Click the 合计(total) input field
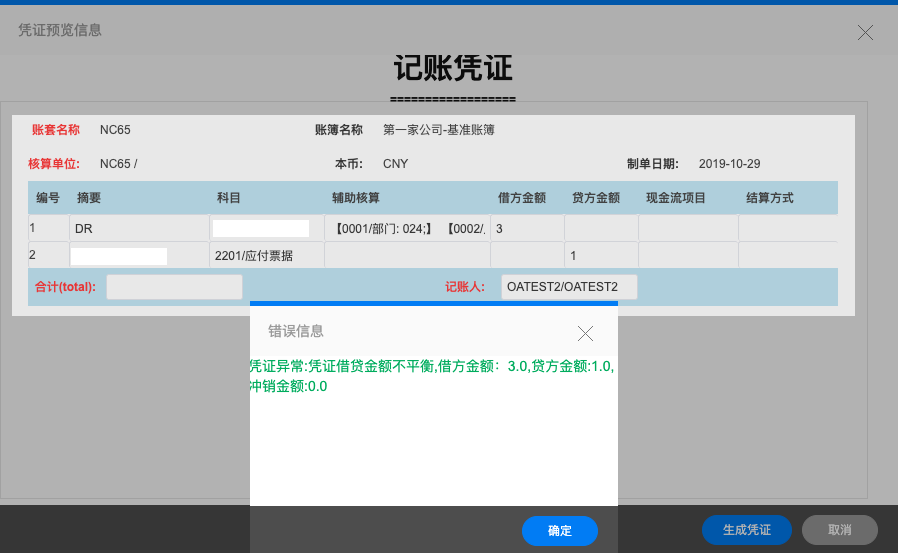Screen dimensions: 898x553 (x=174, y=287)
